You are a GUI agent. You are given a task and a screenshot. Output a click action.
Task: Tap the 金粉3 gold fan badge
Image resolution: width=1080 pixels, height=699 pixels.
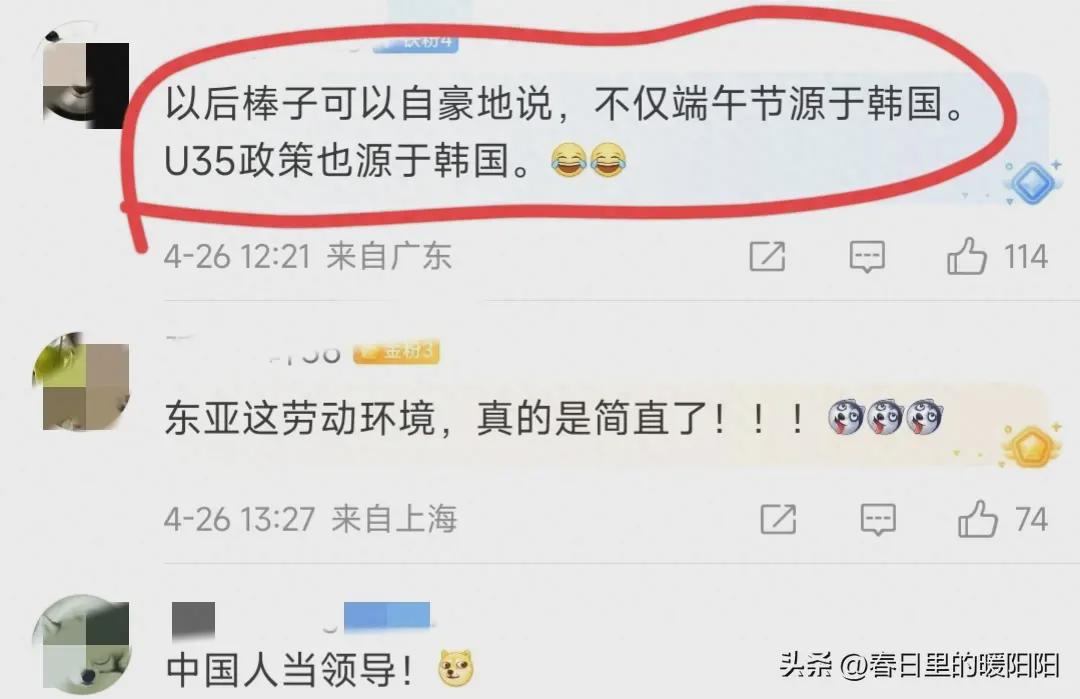[397, 352]
